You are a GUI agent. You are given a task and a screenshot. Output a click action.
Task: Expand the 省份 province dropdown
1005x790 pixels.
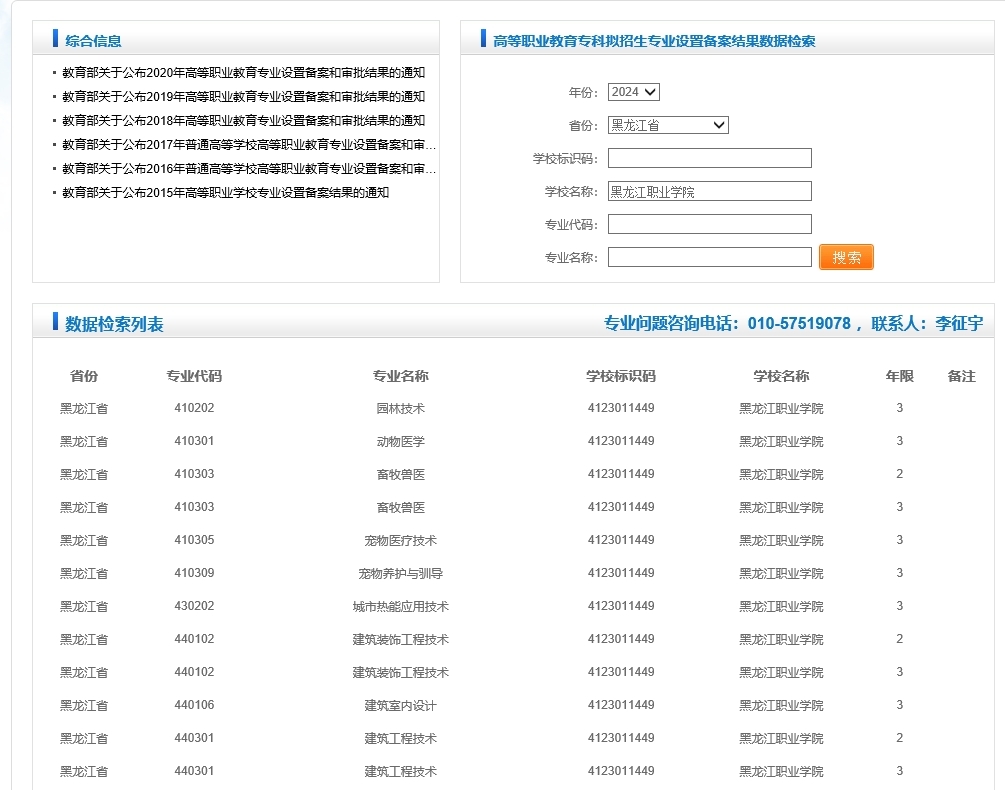tap(668, 125)
